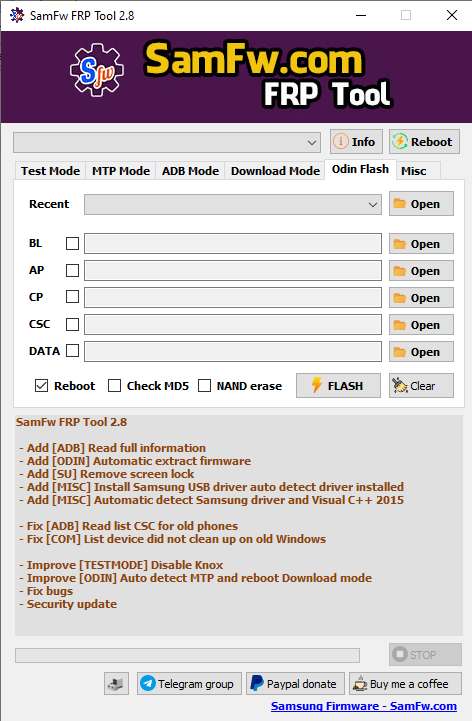Uncheck the Reboot after flash option
The width and height of the screenshot is (472, 721).
(41, 385)
